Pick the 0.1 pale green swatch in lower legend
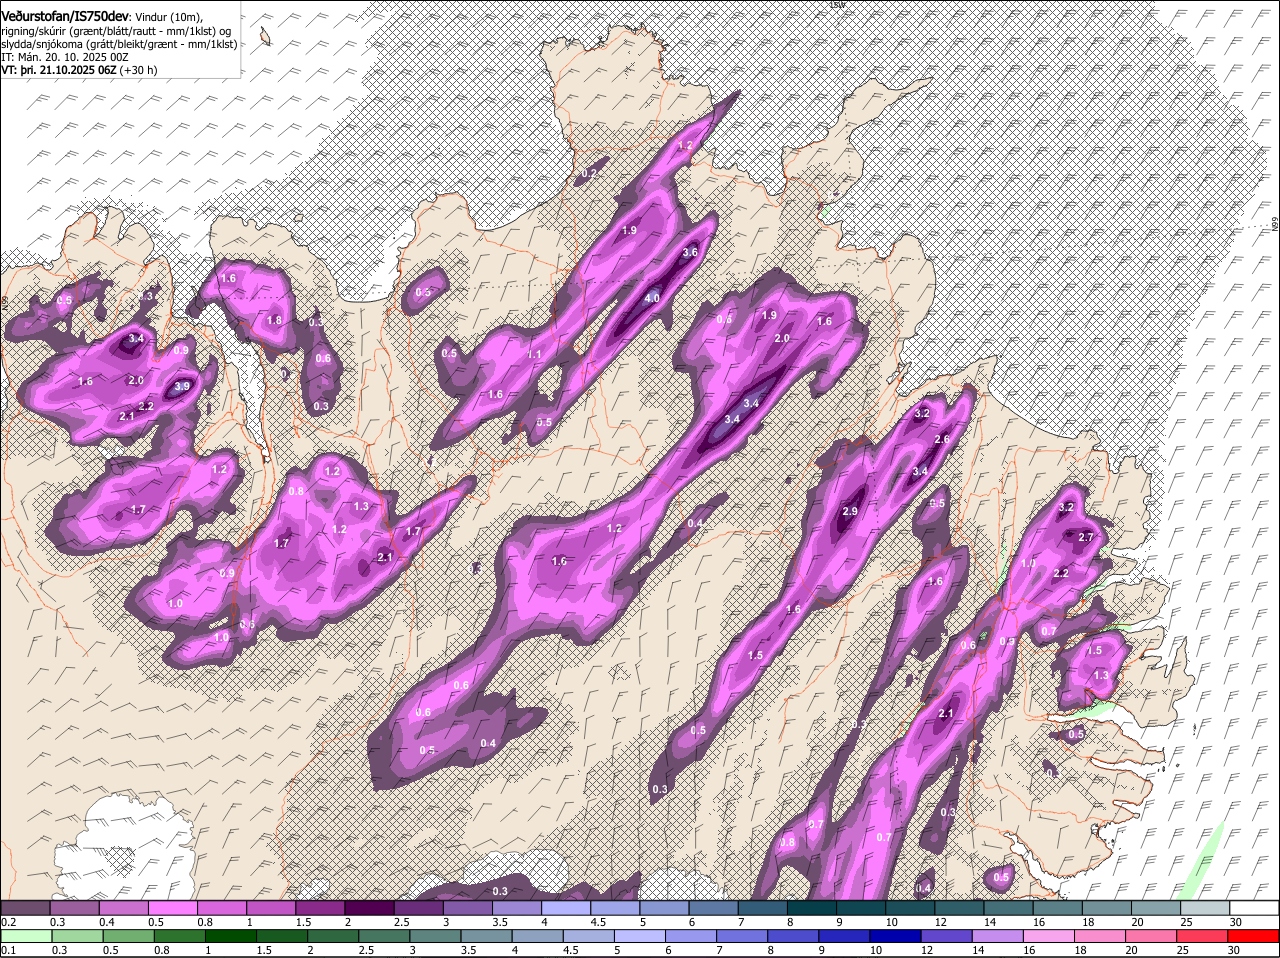 pos(25,936)
